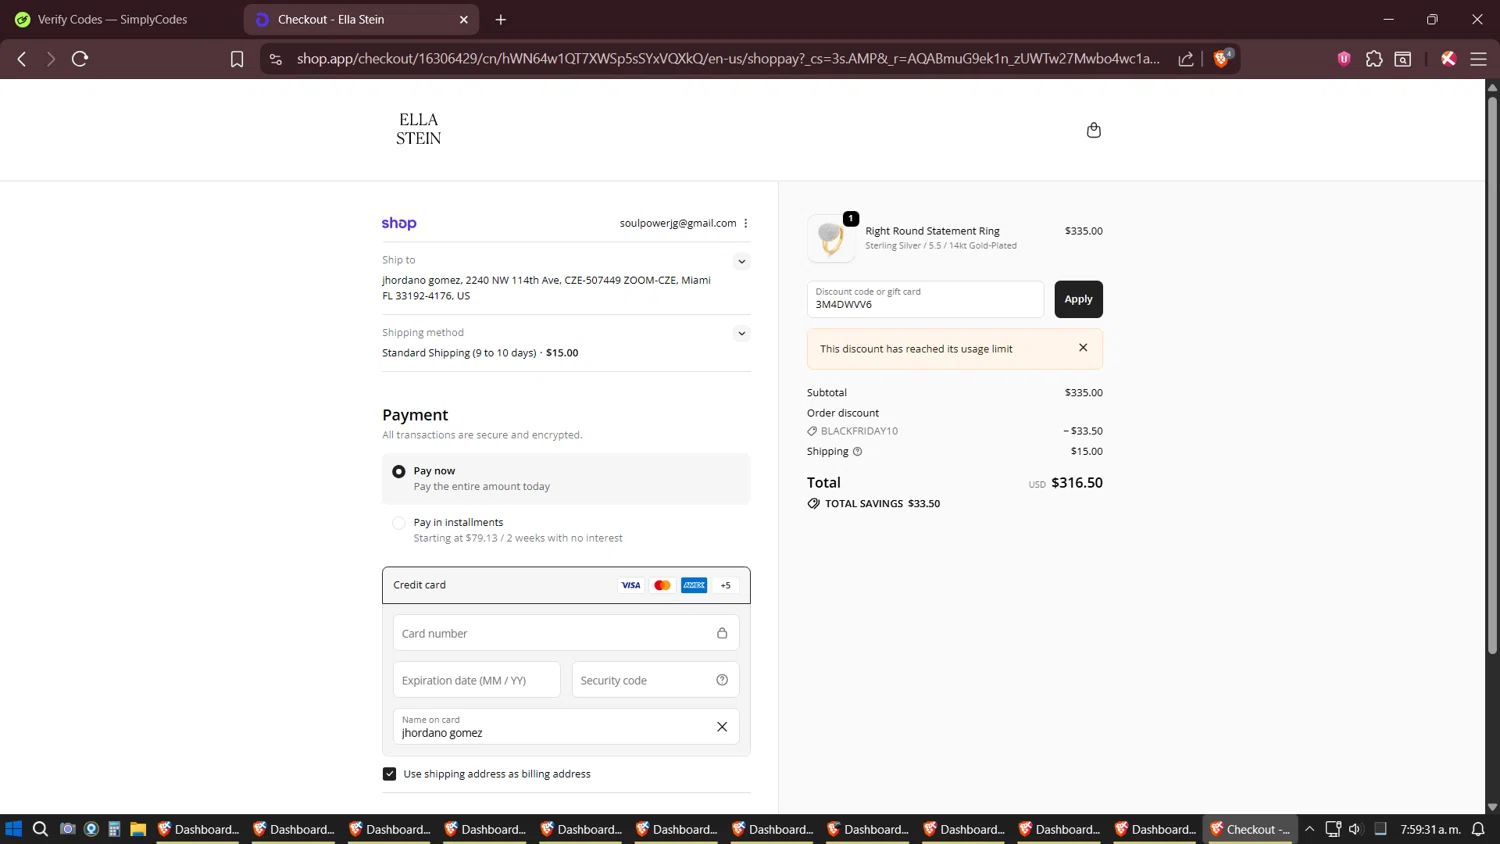Viewport: 1500px width, 844px height.
Task: Clear the Name on card field
Action: (722, 727)
